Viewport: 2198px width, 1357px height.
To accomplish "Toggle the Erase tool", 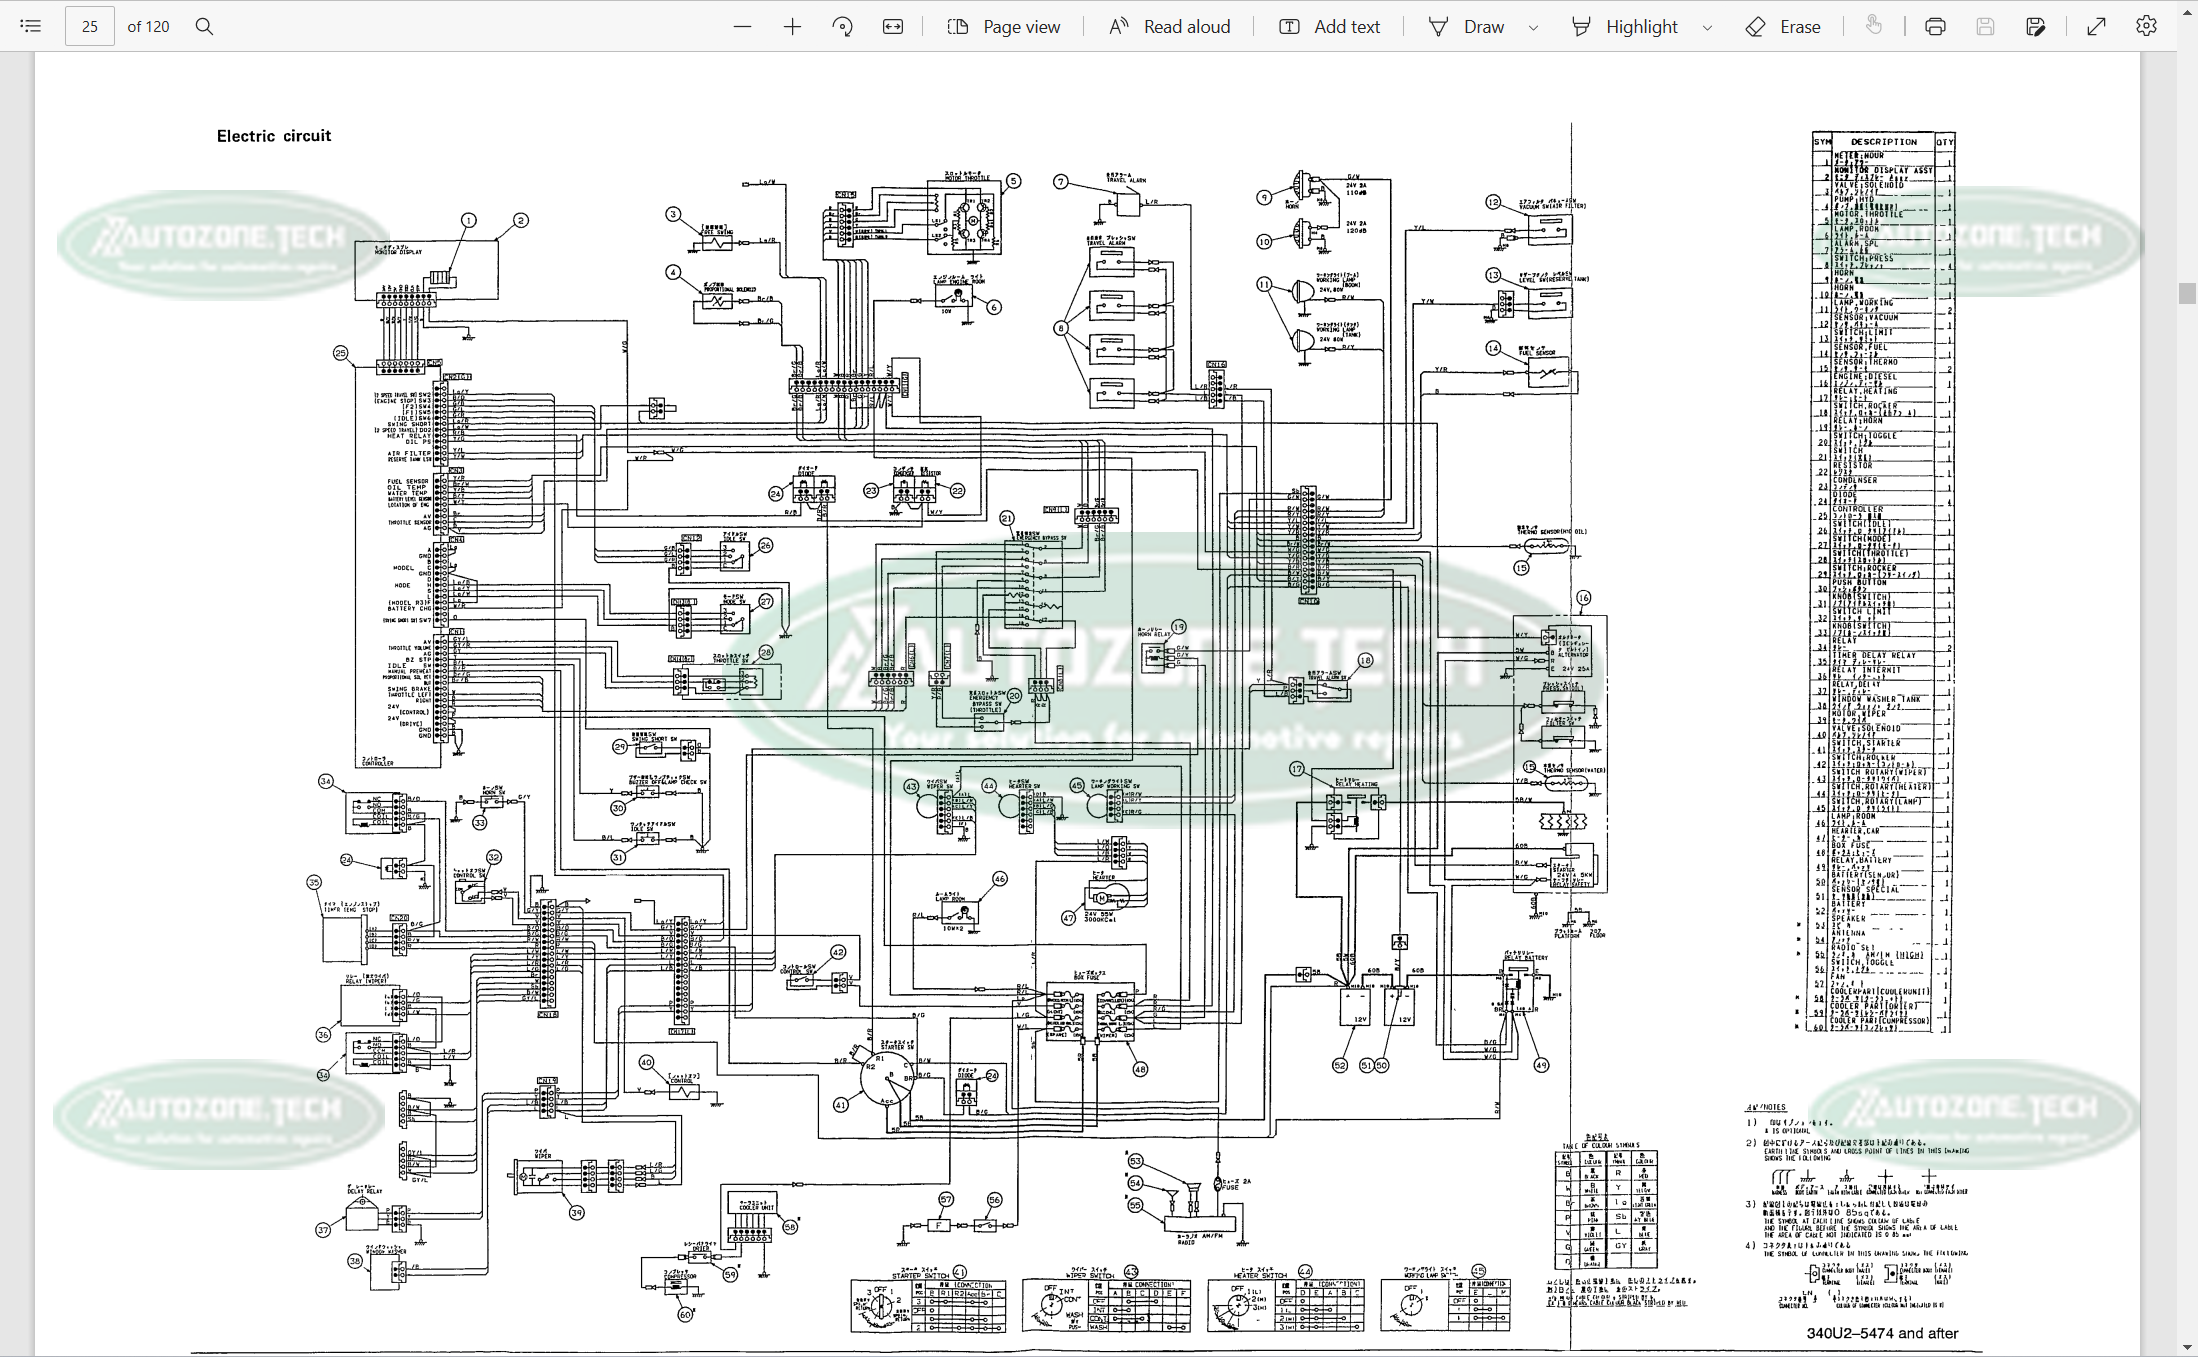I will coord(1783,27).
